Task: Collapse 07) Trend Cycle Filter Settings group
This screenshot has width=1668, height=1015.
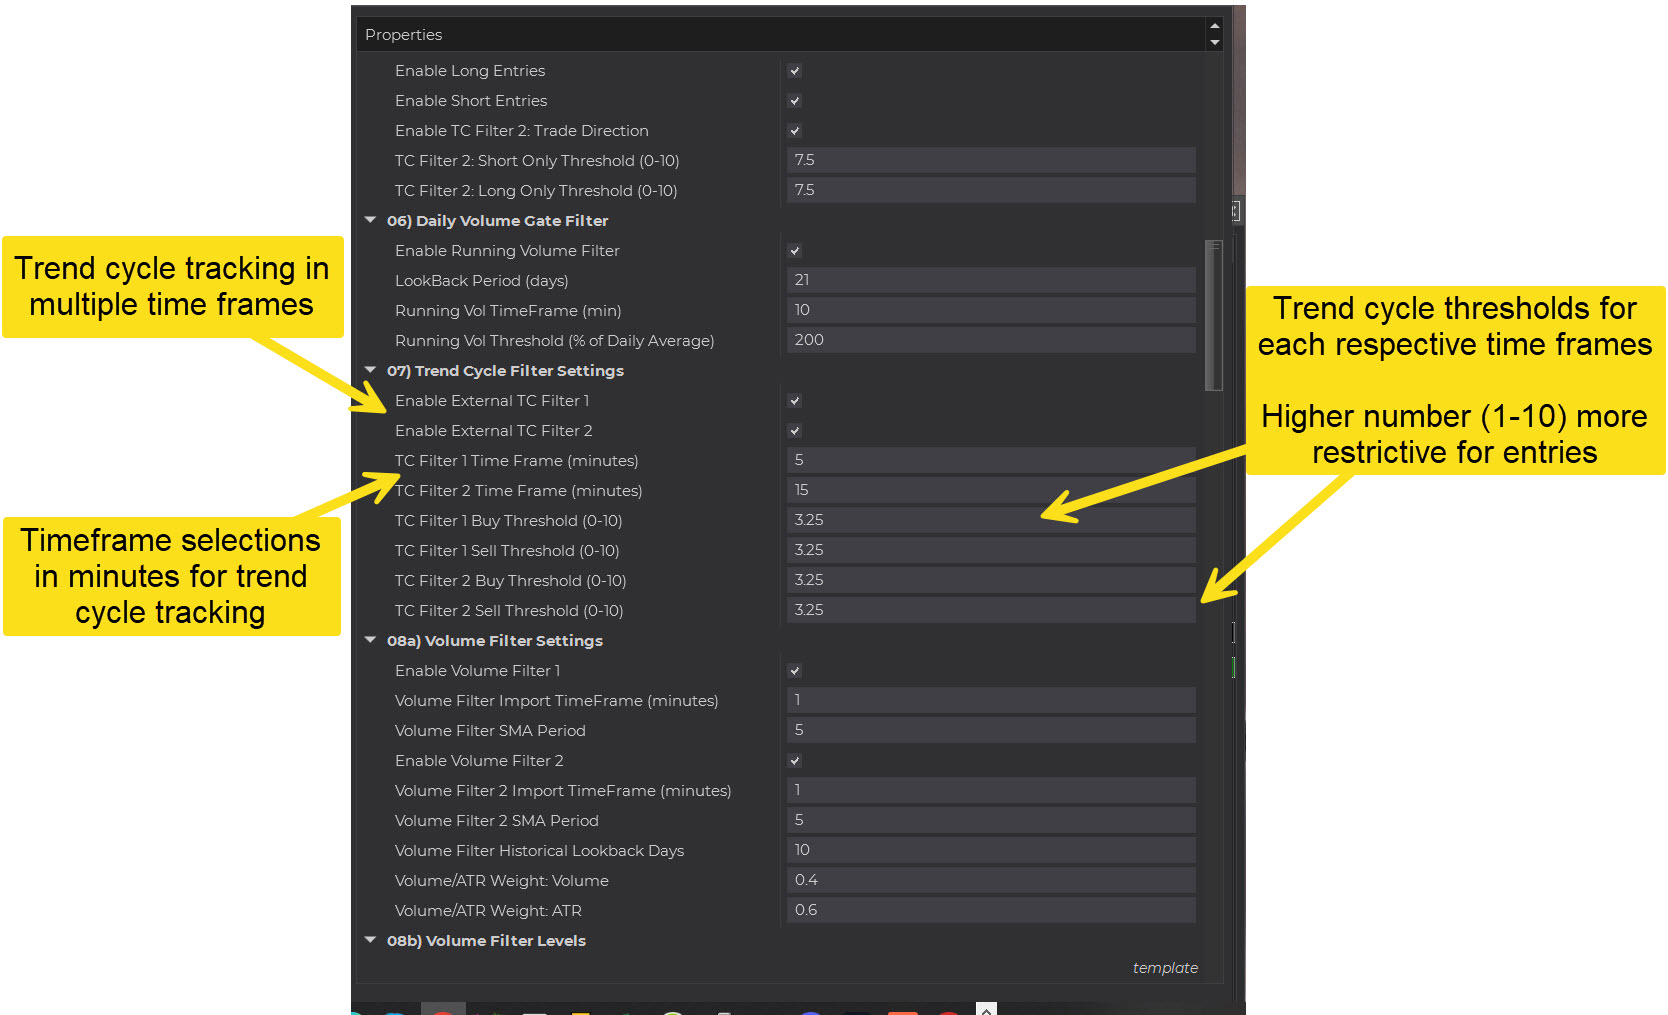Action: [371, 370]
